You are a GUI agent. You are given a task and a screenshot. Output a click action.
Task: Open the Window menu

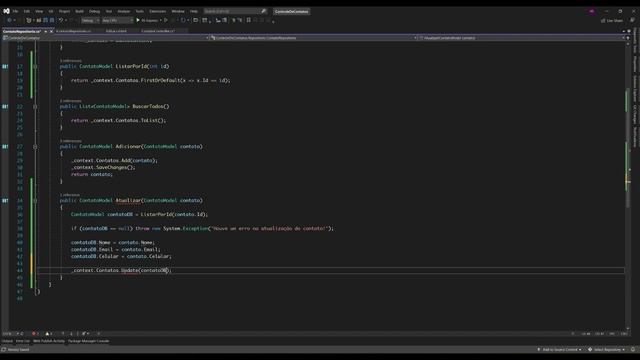(178, 11)
